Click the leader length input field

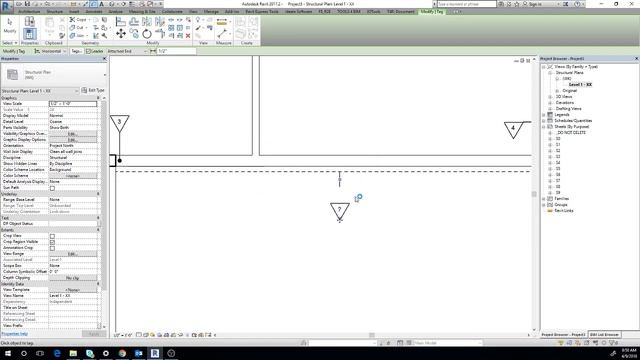pyautogui.click(x=176, y=51)
